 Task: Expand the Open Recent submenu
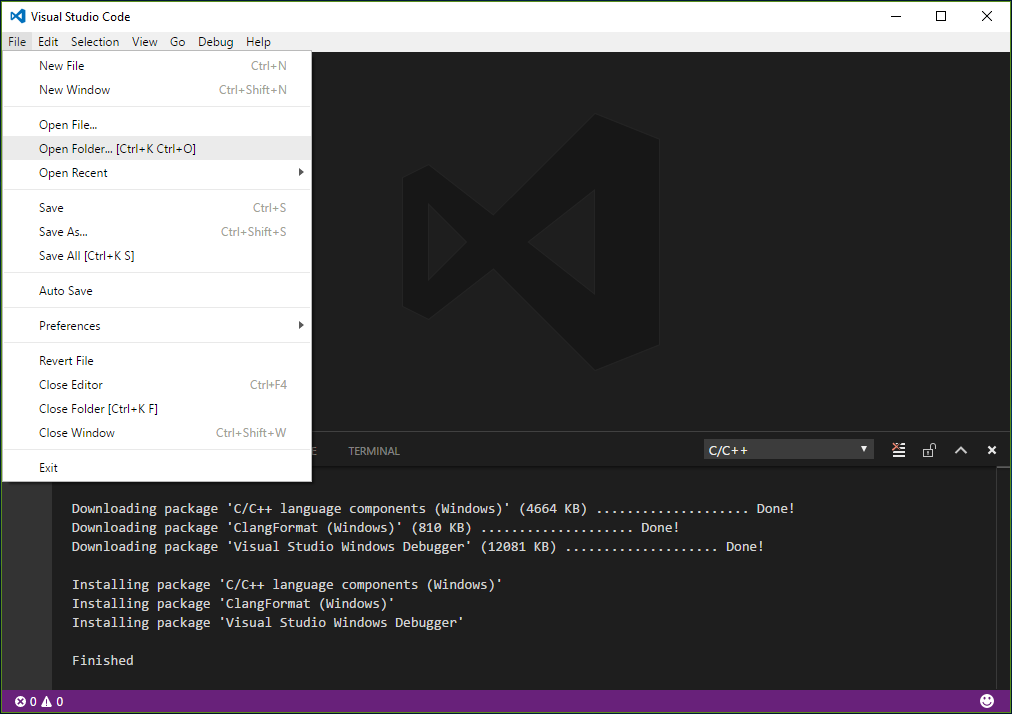click(157, 172)
